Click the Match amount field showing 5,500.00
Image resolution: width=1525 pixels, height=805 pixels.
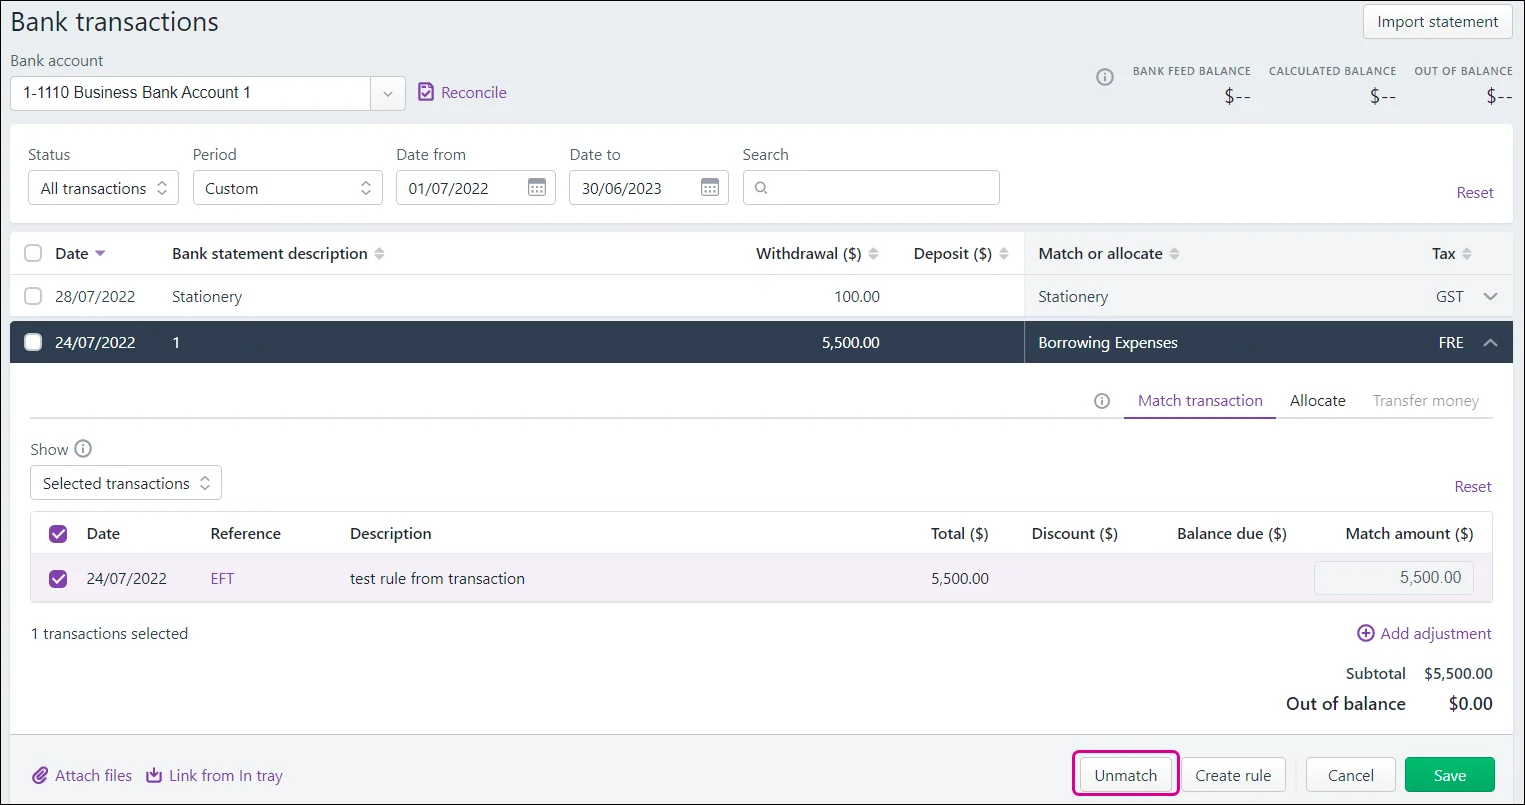pyautogui.click(x=1393, y=578)
